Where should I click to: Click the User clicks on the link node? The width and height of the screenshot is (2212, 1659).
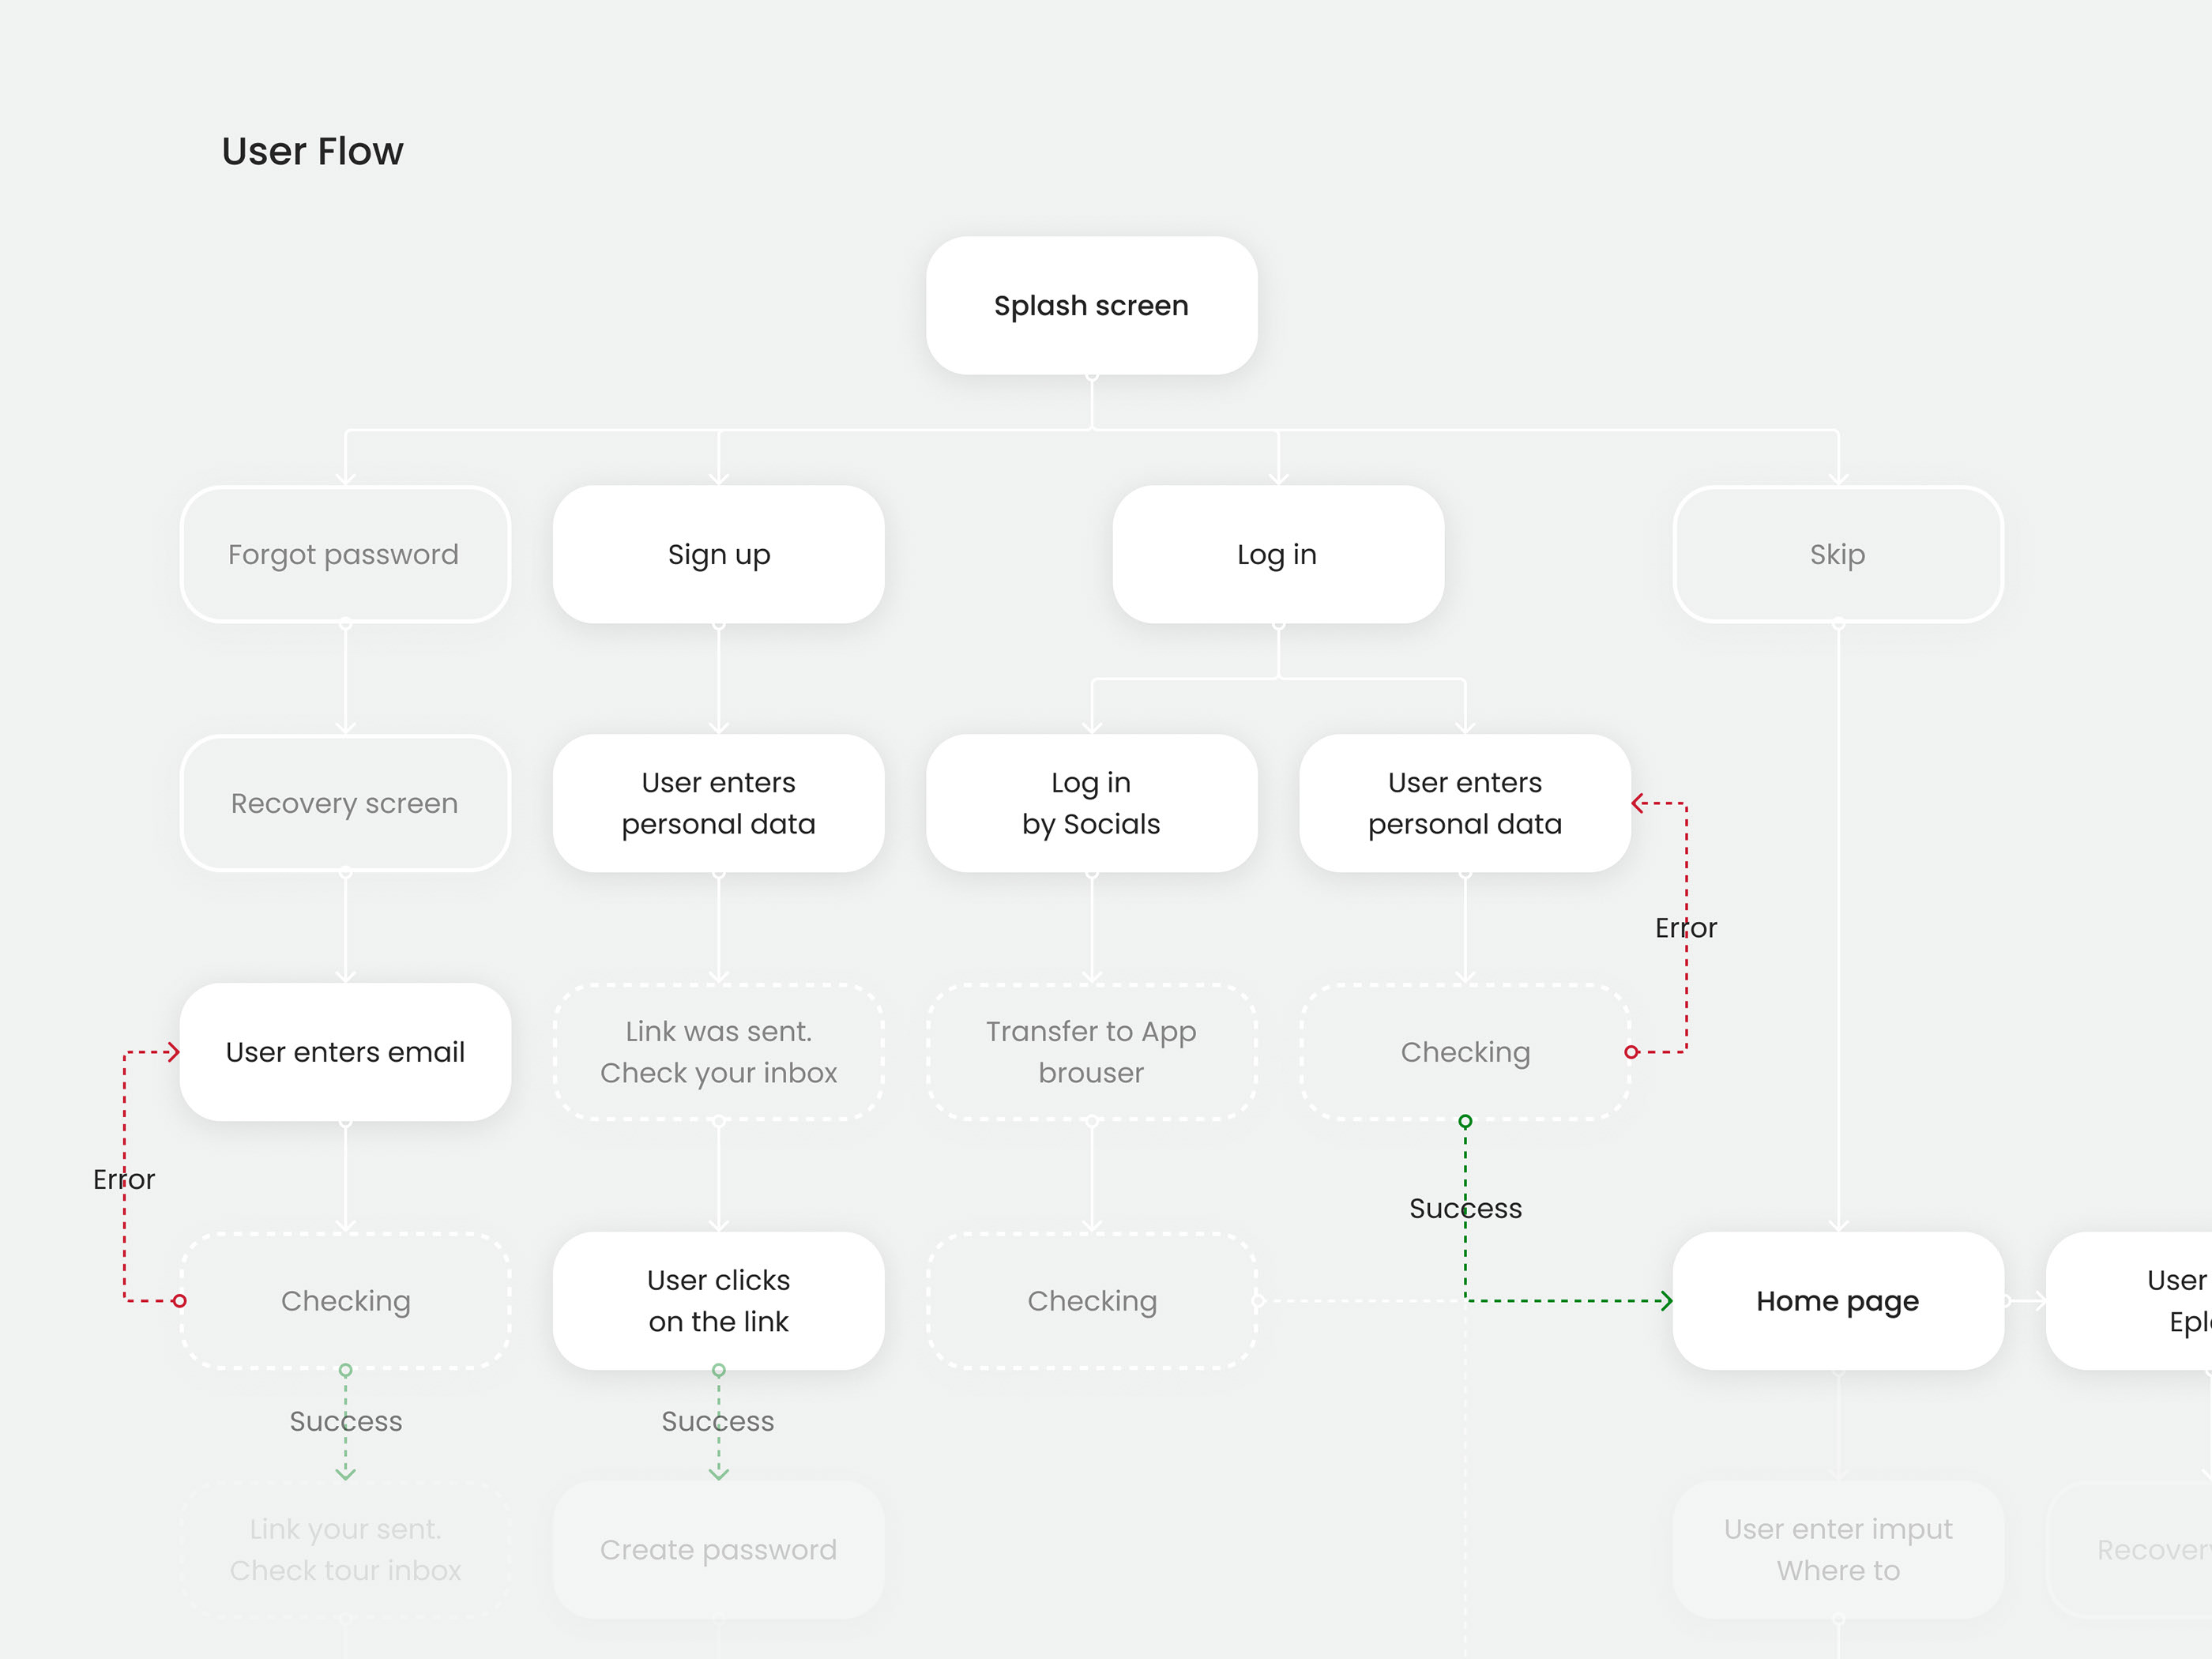(718, 1300)
